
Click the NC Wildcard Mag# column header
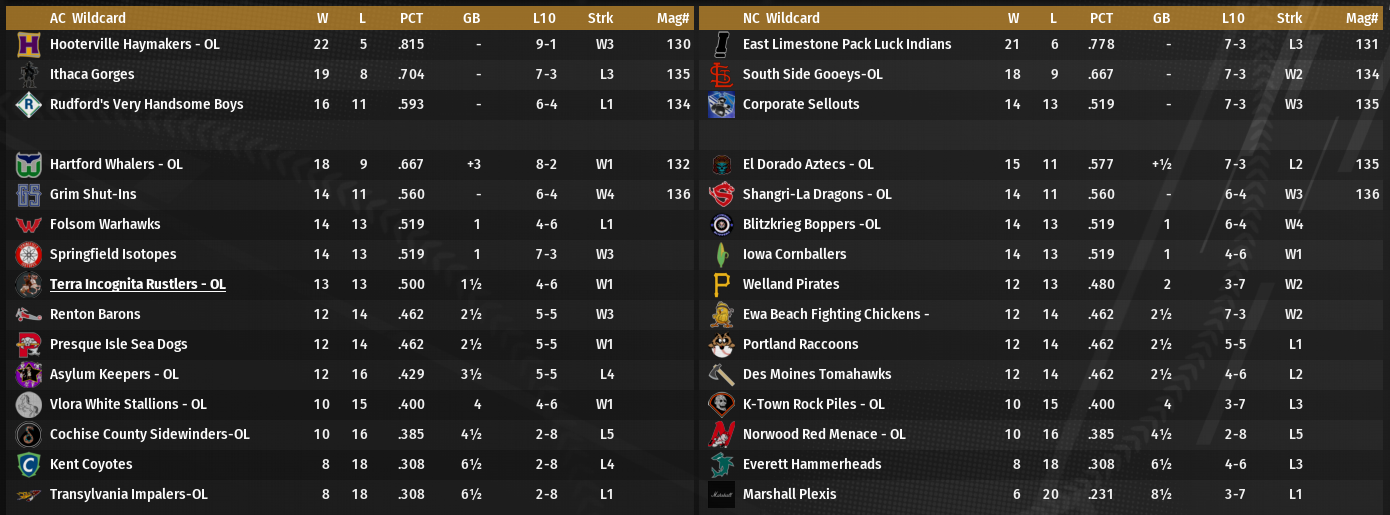coord(1362,18)
